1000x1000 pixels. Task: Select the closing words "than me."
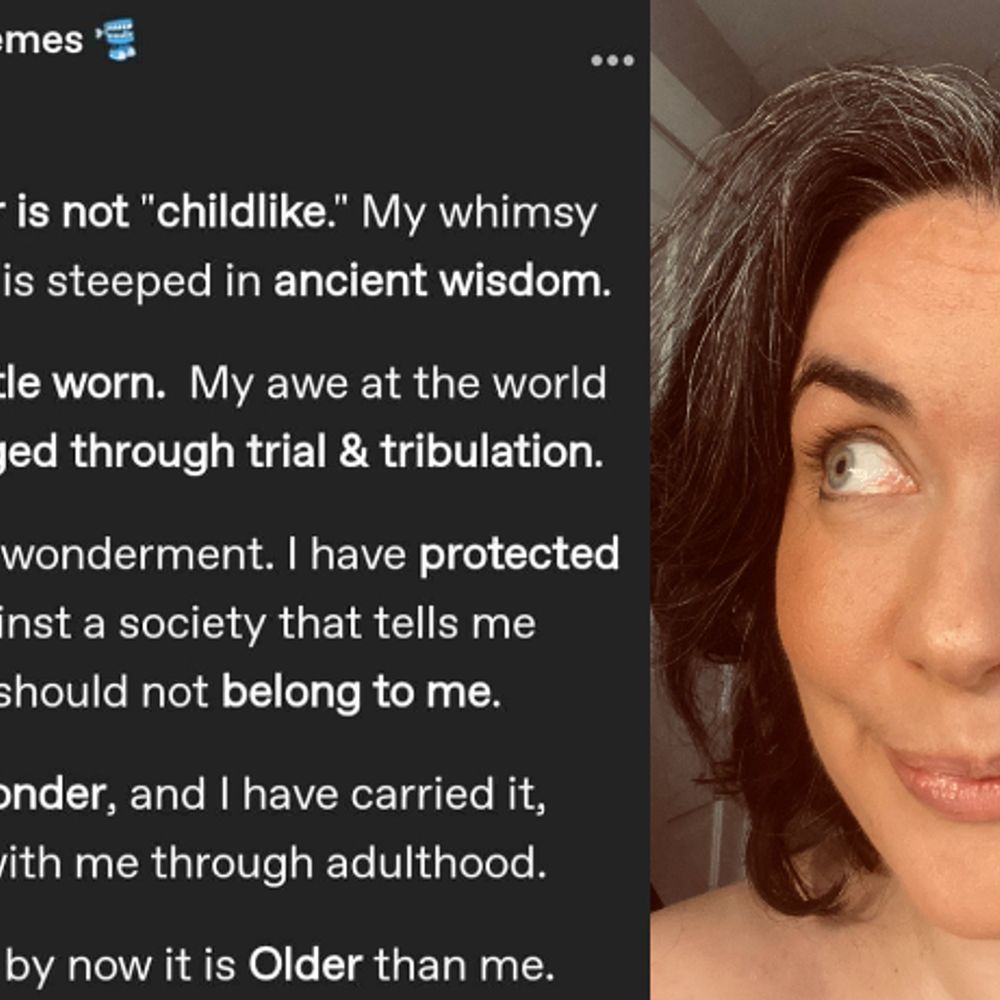pos(464,966)
